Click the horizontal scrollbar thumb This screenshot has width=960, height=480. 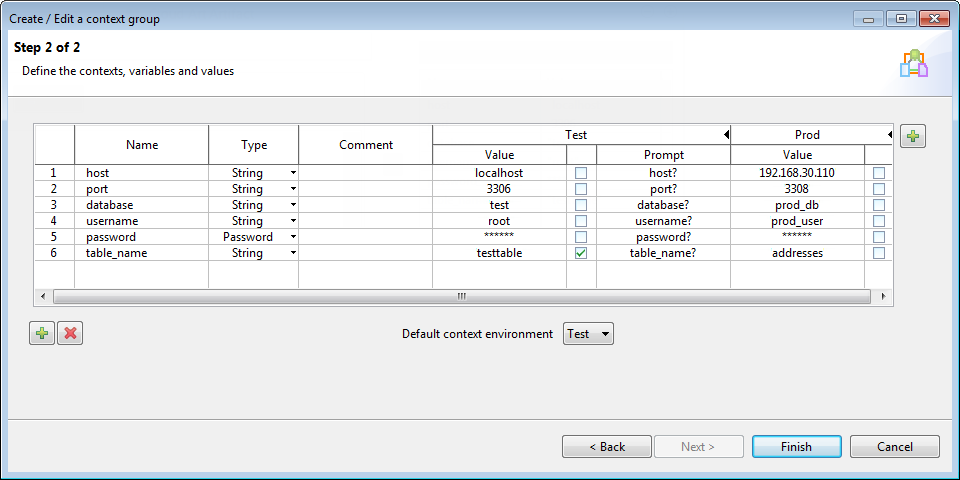(462, 296)
